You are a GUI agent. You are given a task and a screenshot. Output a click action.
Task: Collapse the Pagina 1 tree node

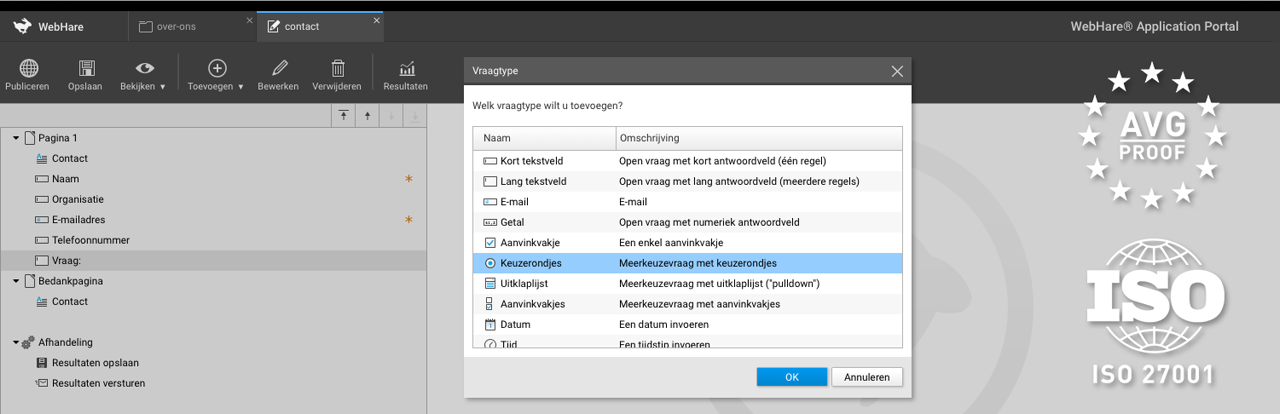(x=16, y=138)
